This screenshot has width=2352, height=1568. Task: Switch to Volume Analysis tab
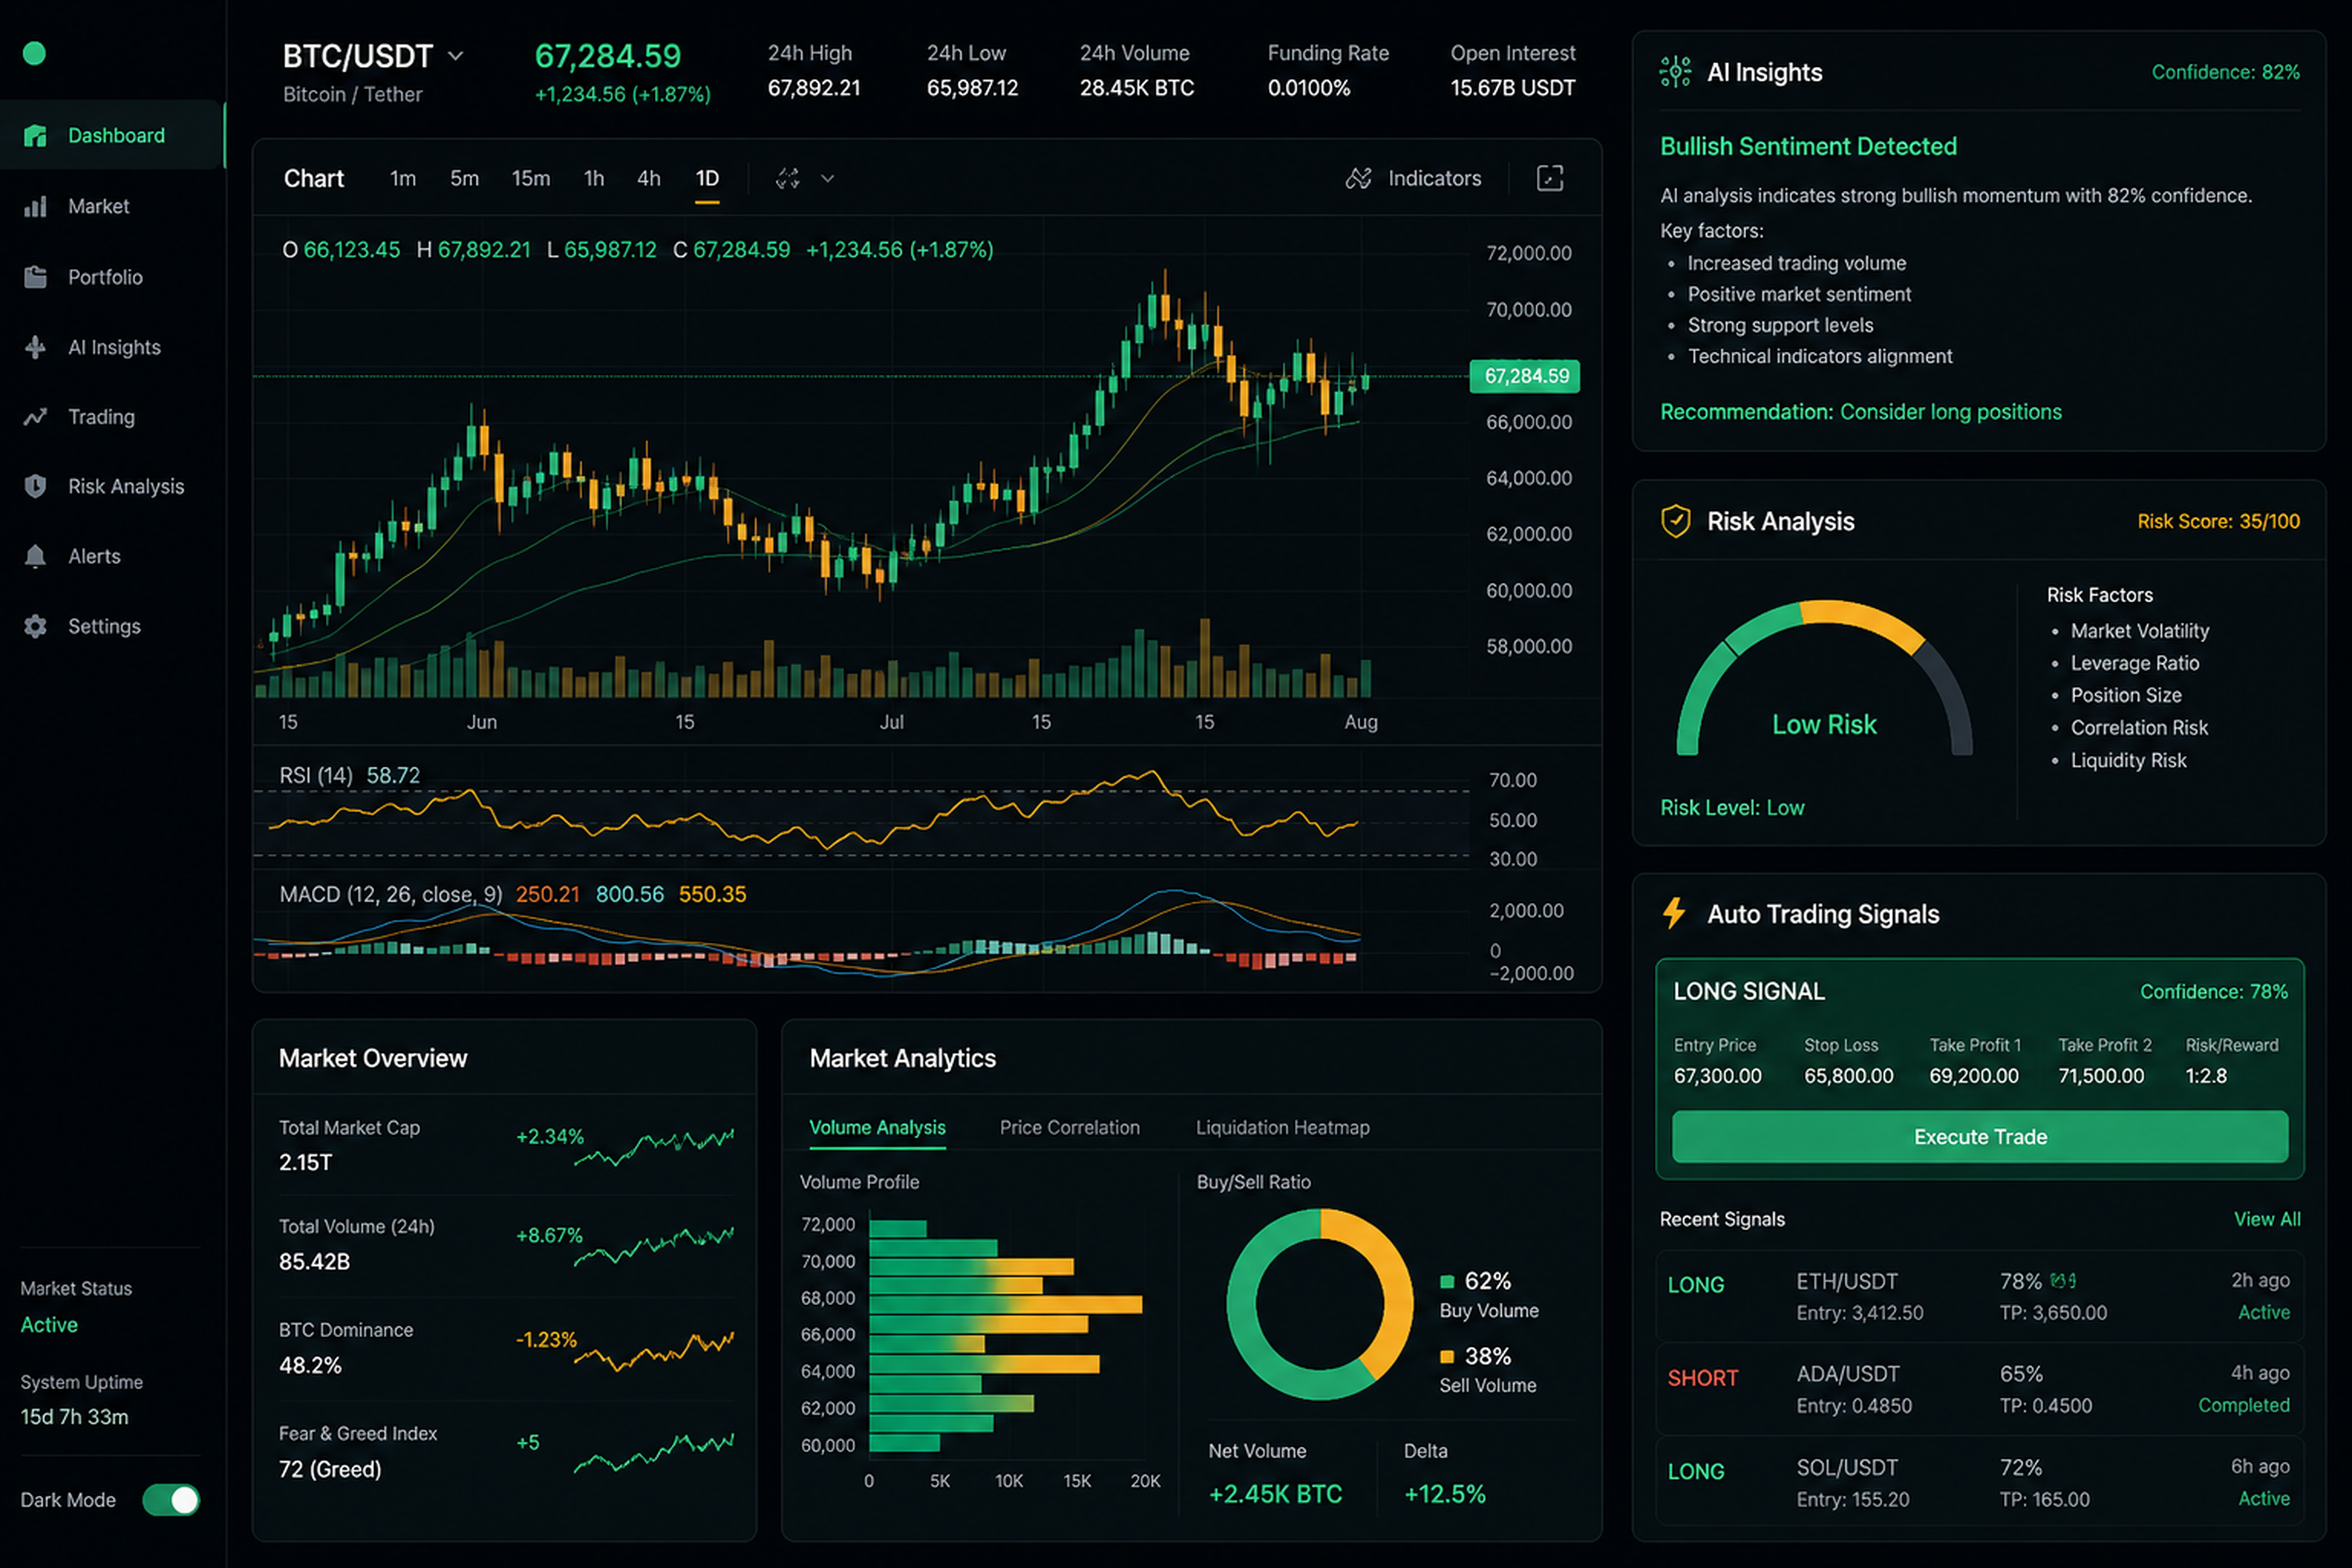click(877, 1127)
